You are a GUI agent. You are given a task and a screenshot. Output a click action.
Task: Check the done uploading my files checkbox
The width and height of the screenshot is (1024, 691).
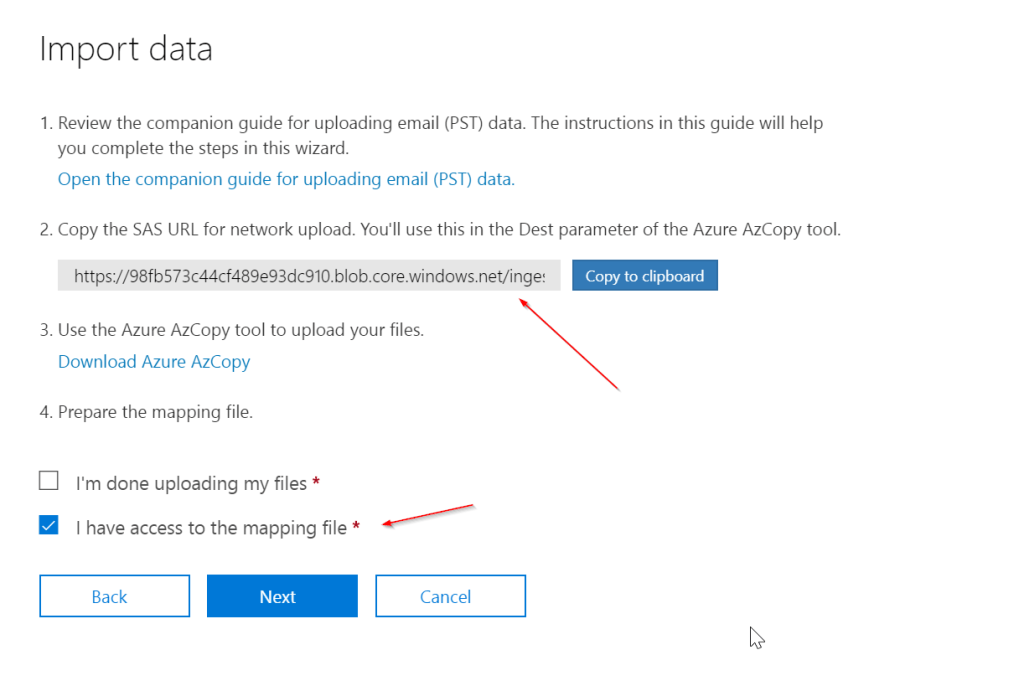coord(49,482)
